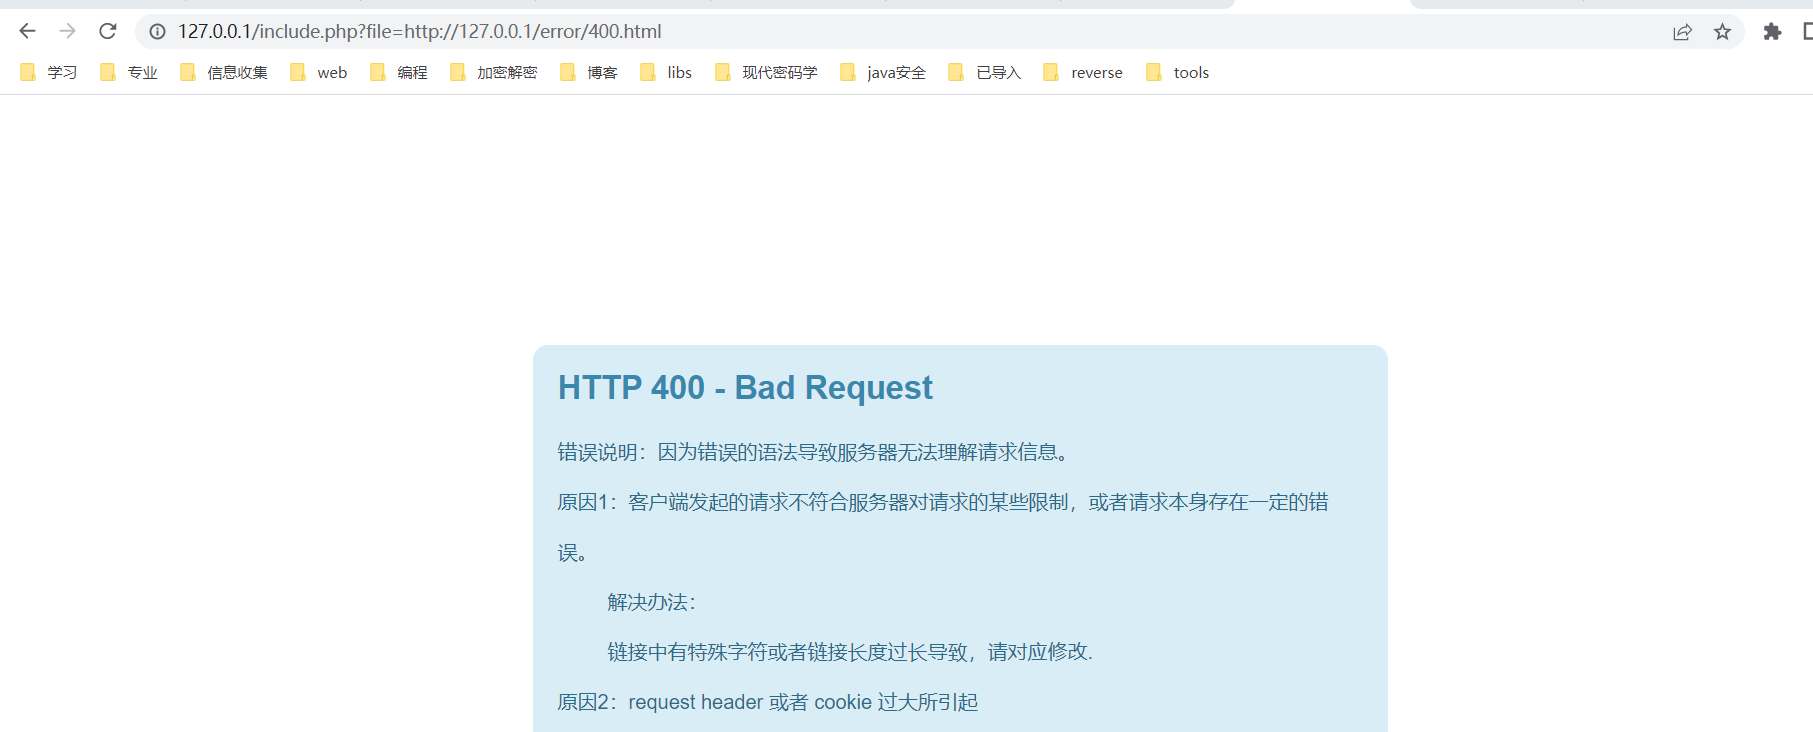This screenshot has width=1813, height=732.
Task: Share this page via the share icon
Action: click(x=1682, y=32)
